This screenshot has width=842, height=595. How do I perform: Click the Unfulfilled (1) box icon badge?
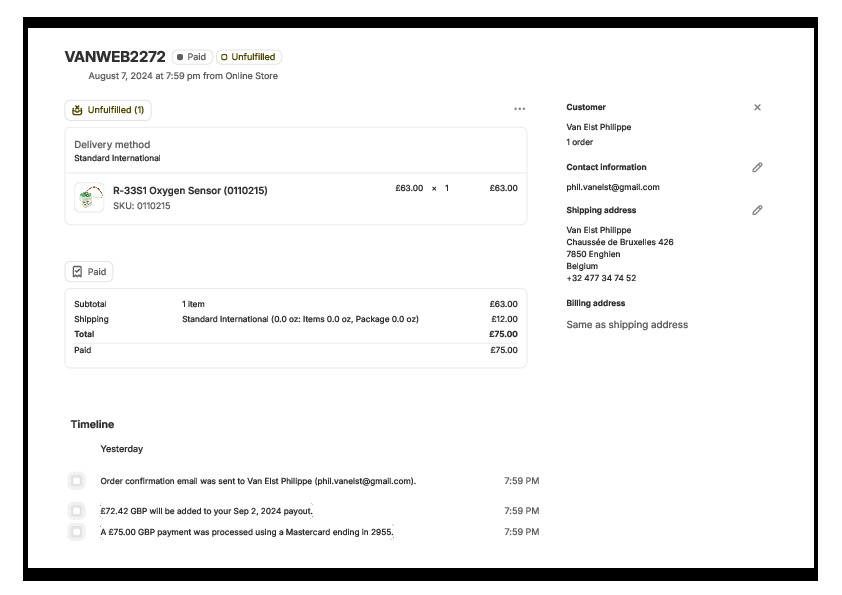(108, 110)
